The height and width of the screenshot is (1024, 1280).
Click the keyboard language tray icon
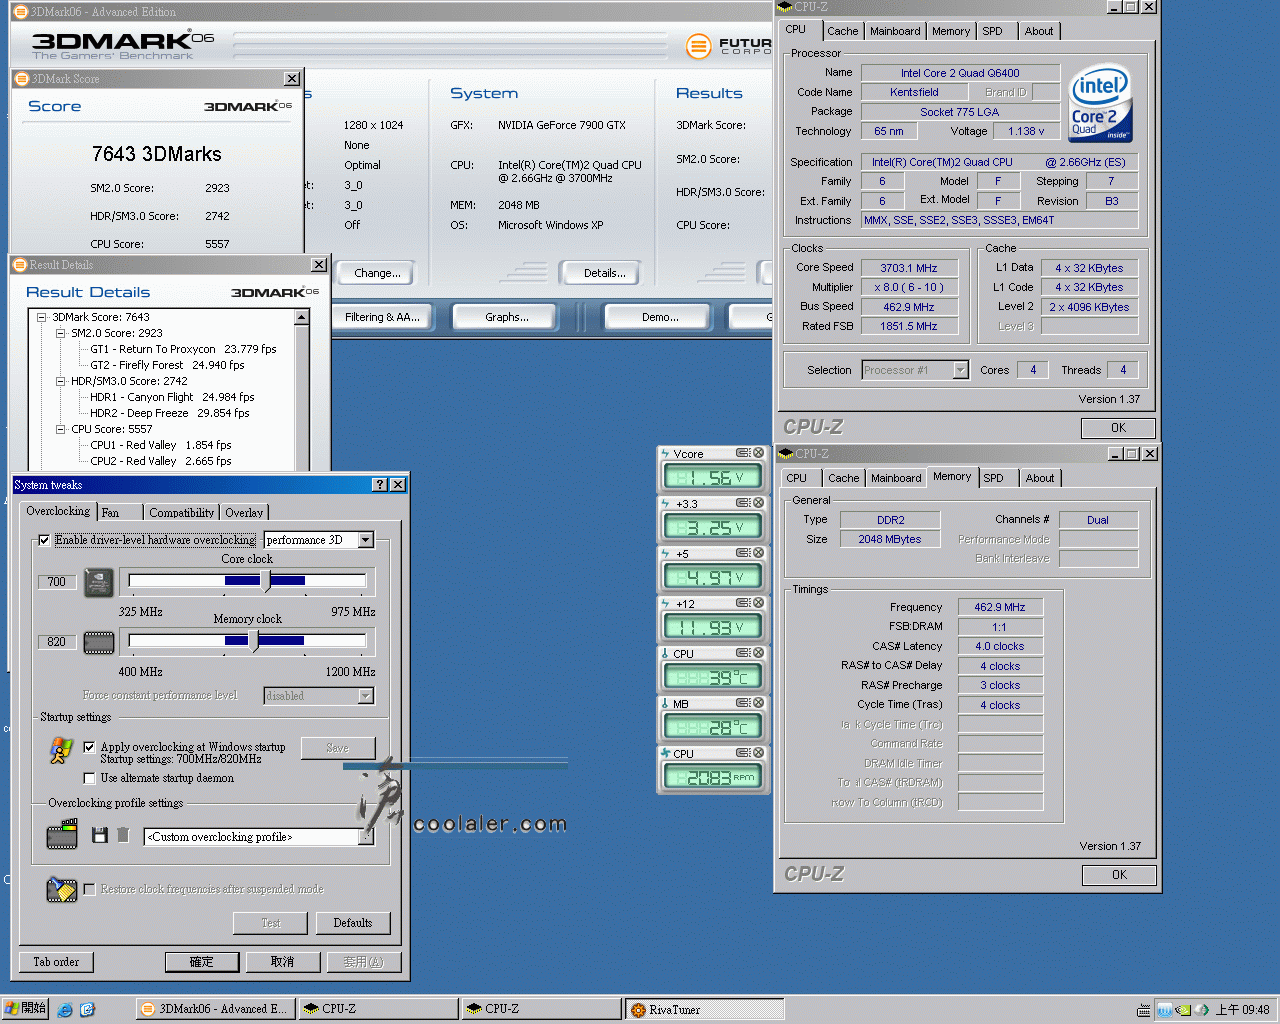[x=1143, y=1010]
